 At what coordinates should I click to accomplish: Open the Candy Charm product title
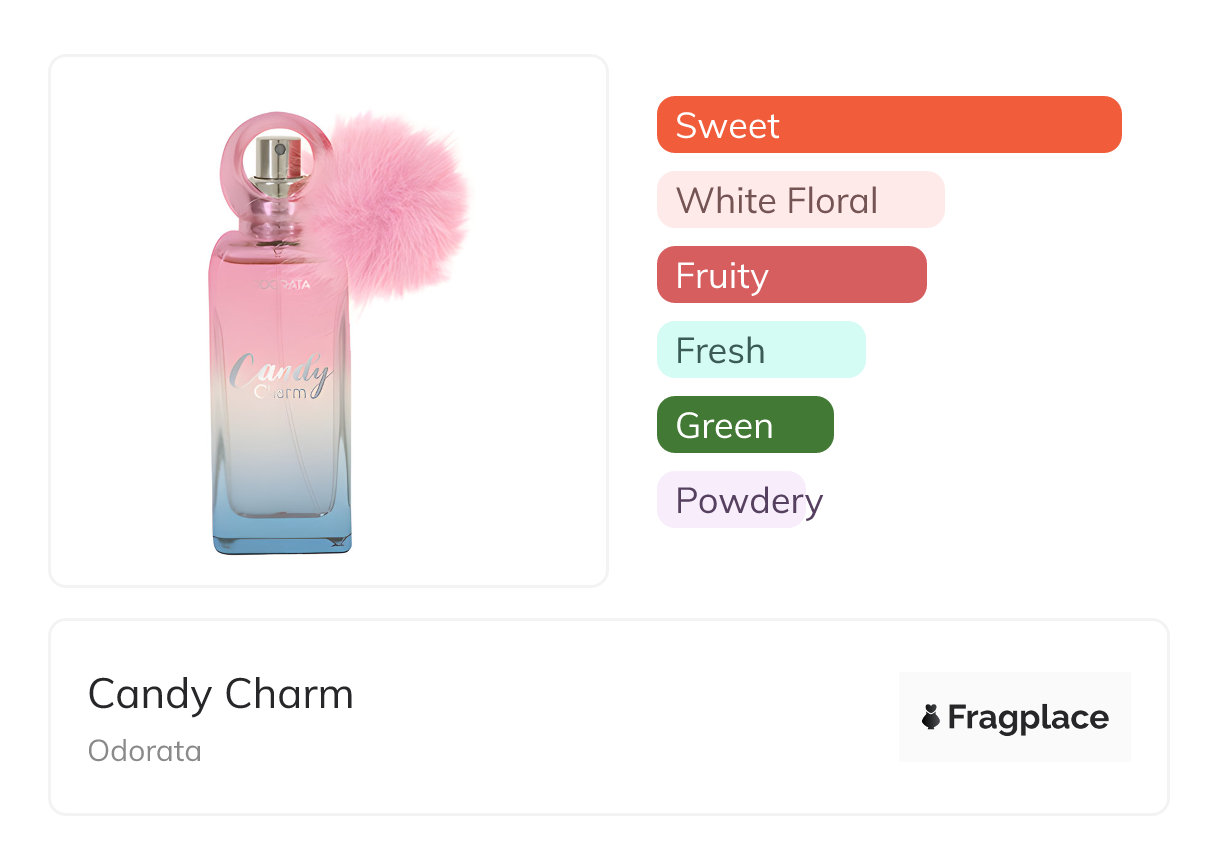(221, 694)
